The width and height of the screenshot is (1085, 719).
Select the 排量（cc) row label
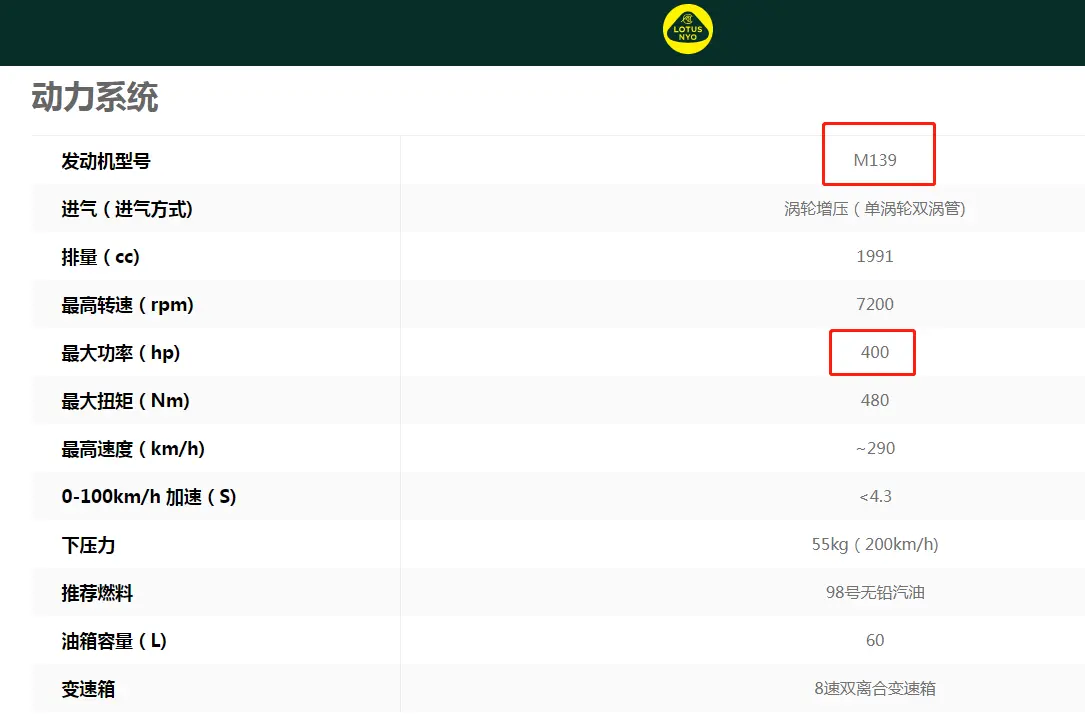pos(100,257)
